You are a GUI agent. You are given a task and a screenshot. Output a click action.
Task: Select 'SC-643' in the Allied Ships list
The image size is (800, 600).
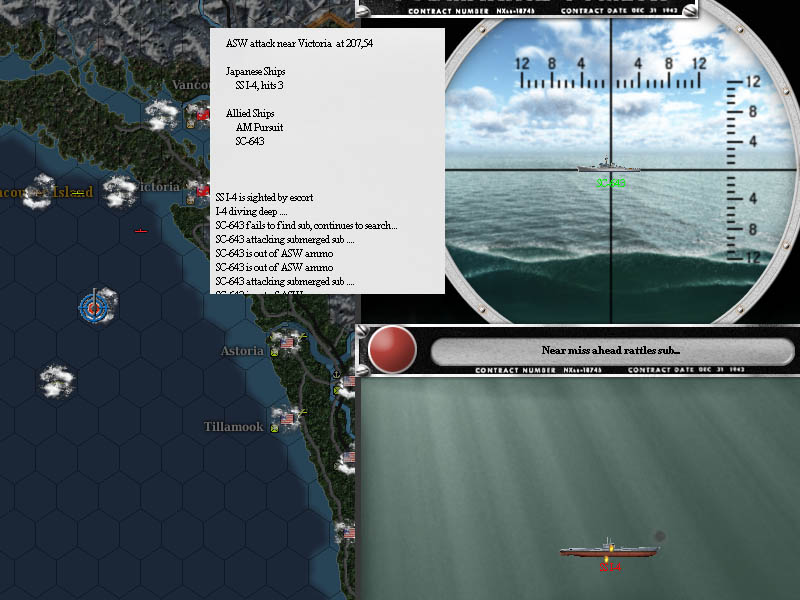point(250,141)
